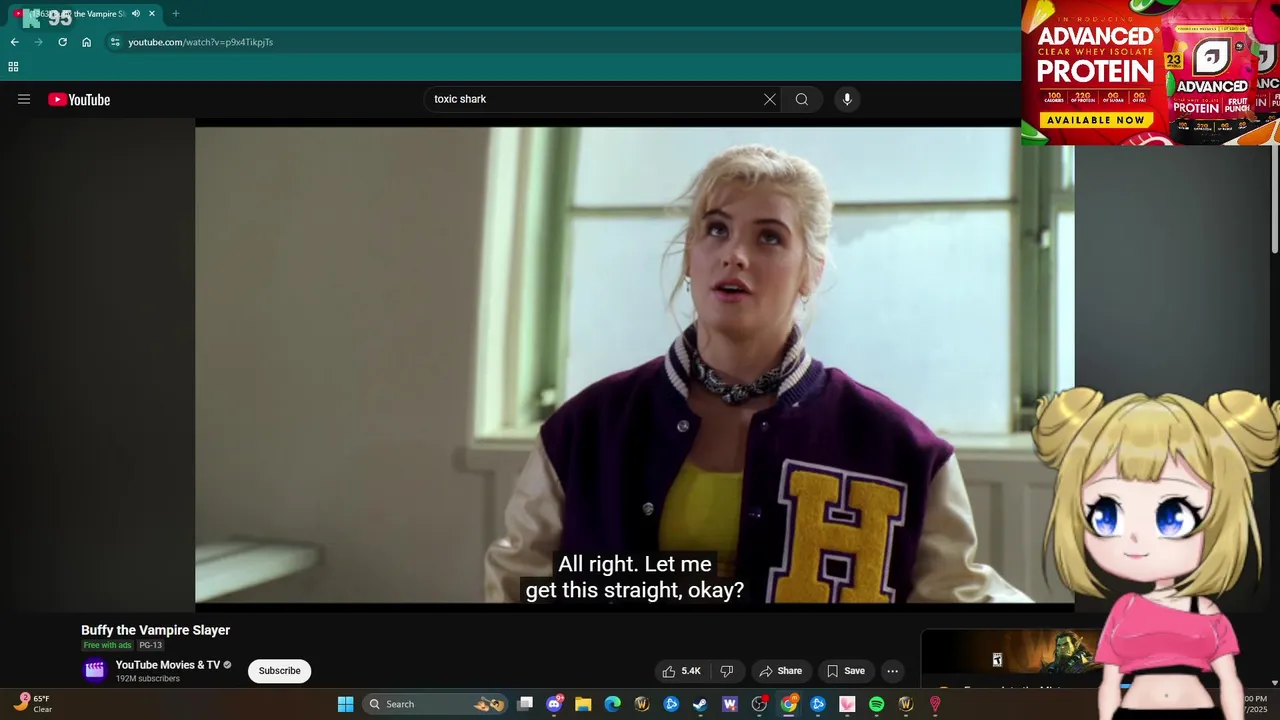Clear the 'toxic shark' search text
This screenshot has height=720, width=1280.
click(x=769, y=99)
